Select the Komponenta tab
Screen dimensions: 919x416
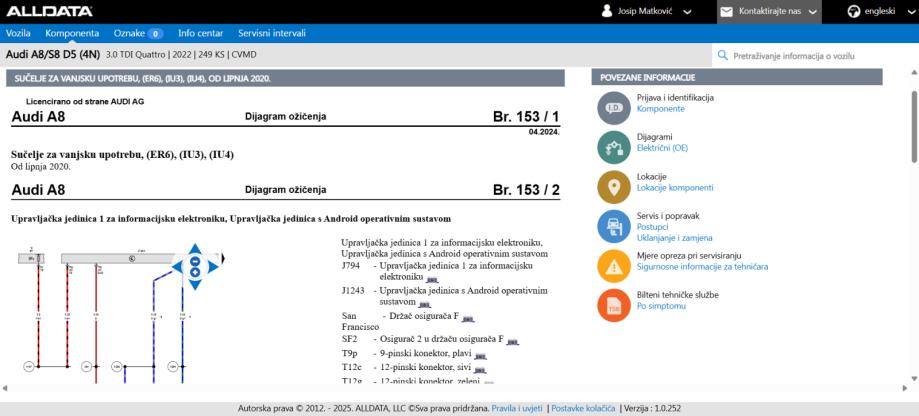pos(72,33)
